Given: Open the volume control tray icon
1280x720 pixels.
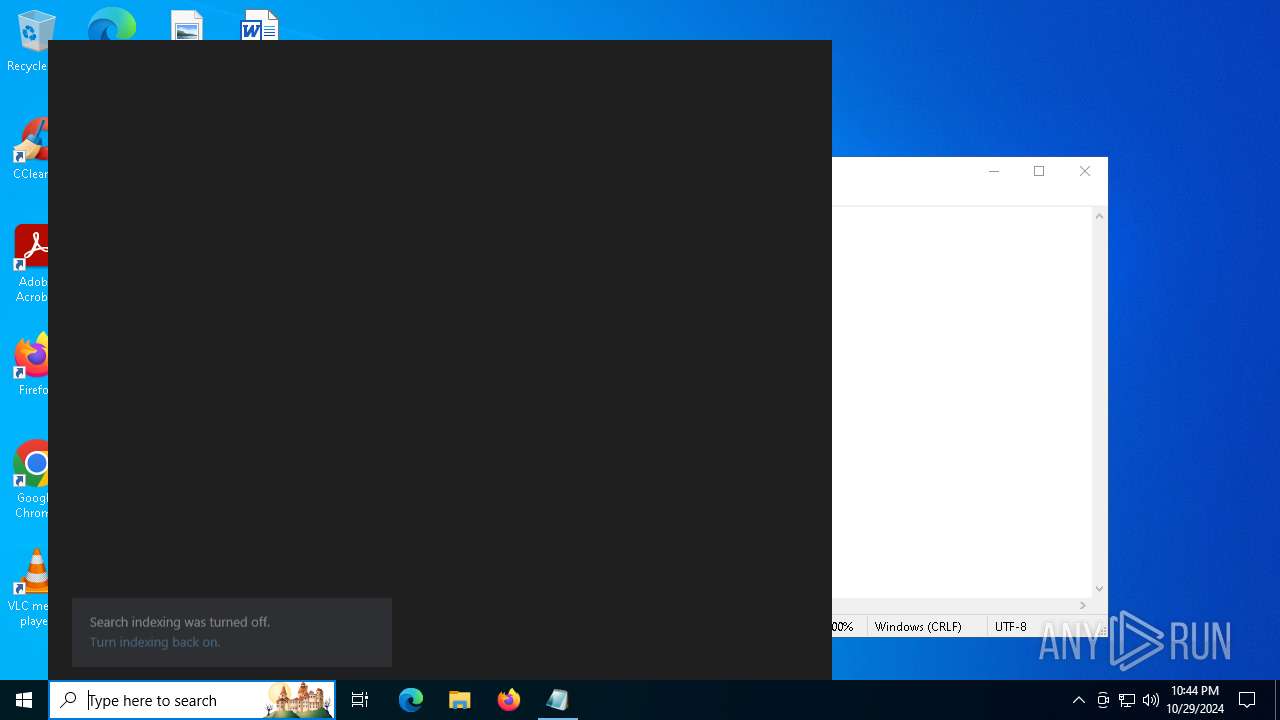Looking at the screenshot, I should (x=1151, y=700).
